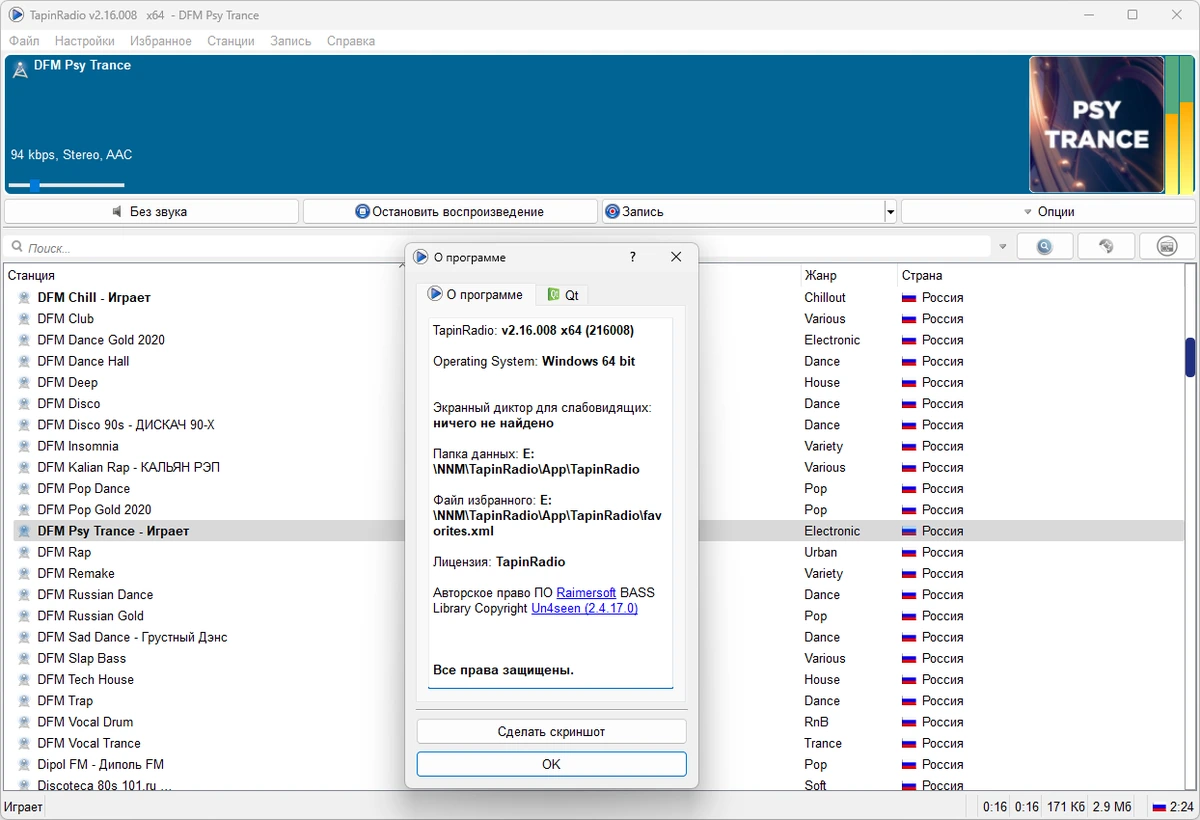Viewport: 1200px width, 820px height.
Task: Click the TapinRadio logo in the main title bar
Action: click(x=15, y=15)
